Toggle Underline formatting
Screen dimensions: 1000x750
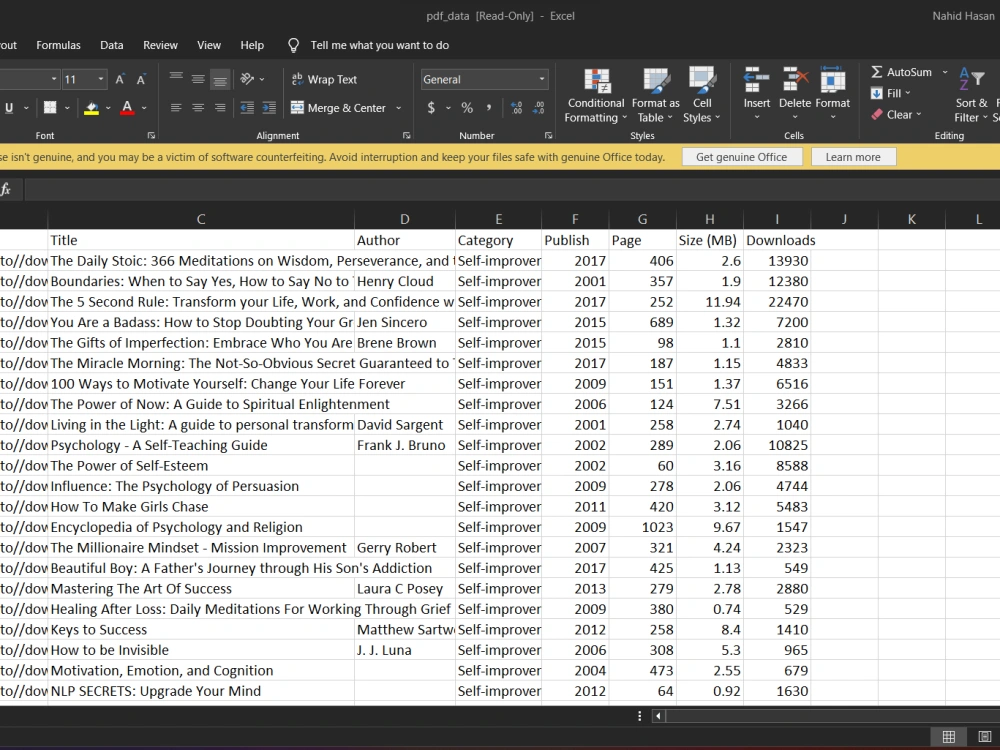click(x=8, y=107)
